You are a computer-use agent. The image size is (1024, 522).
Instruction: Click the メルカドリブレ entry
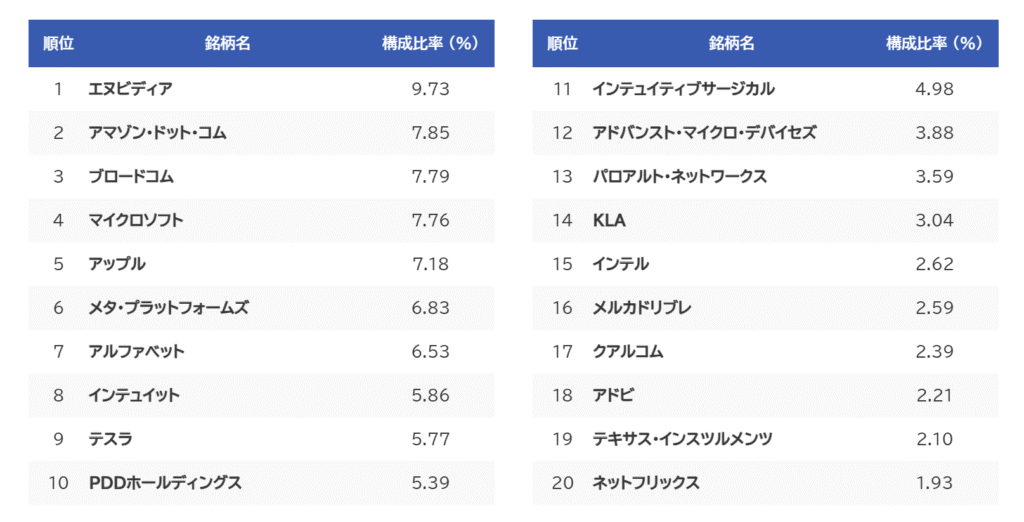(641, 308)
